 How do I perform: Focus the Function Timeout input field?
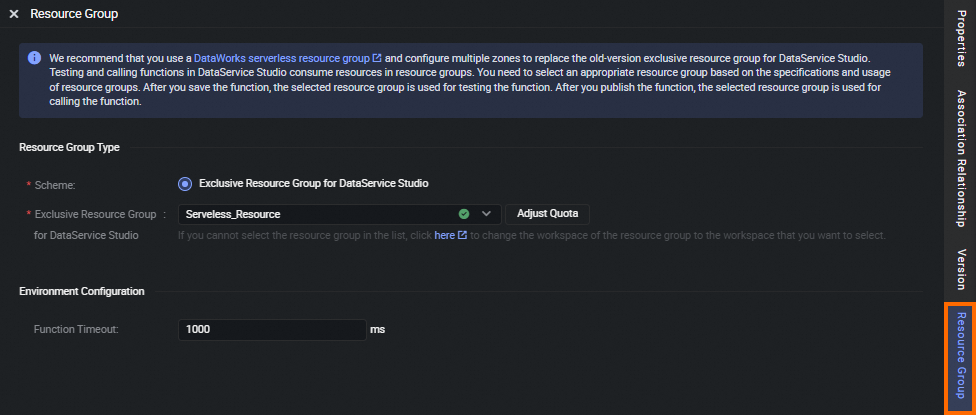click(271, 329)
